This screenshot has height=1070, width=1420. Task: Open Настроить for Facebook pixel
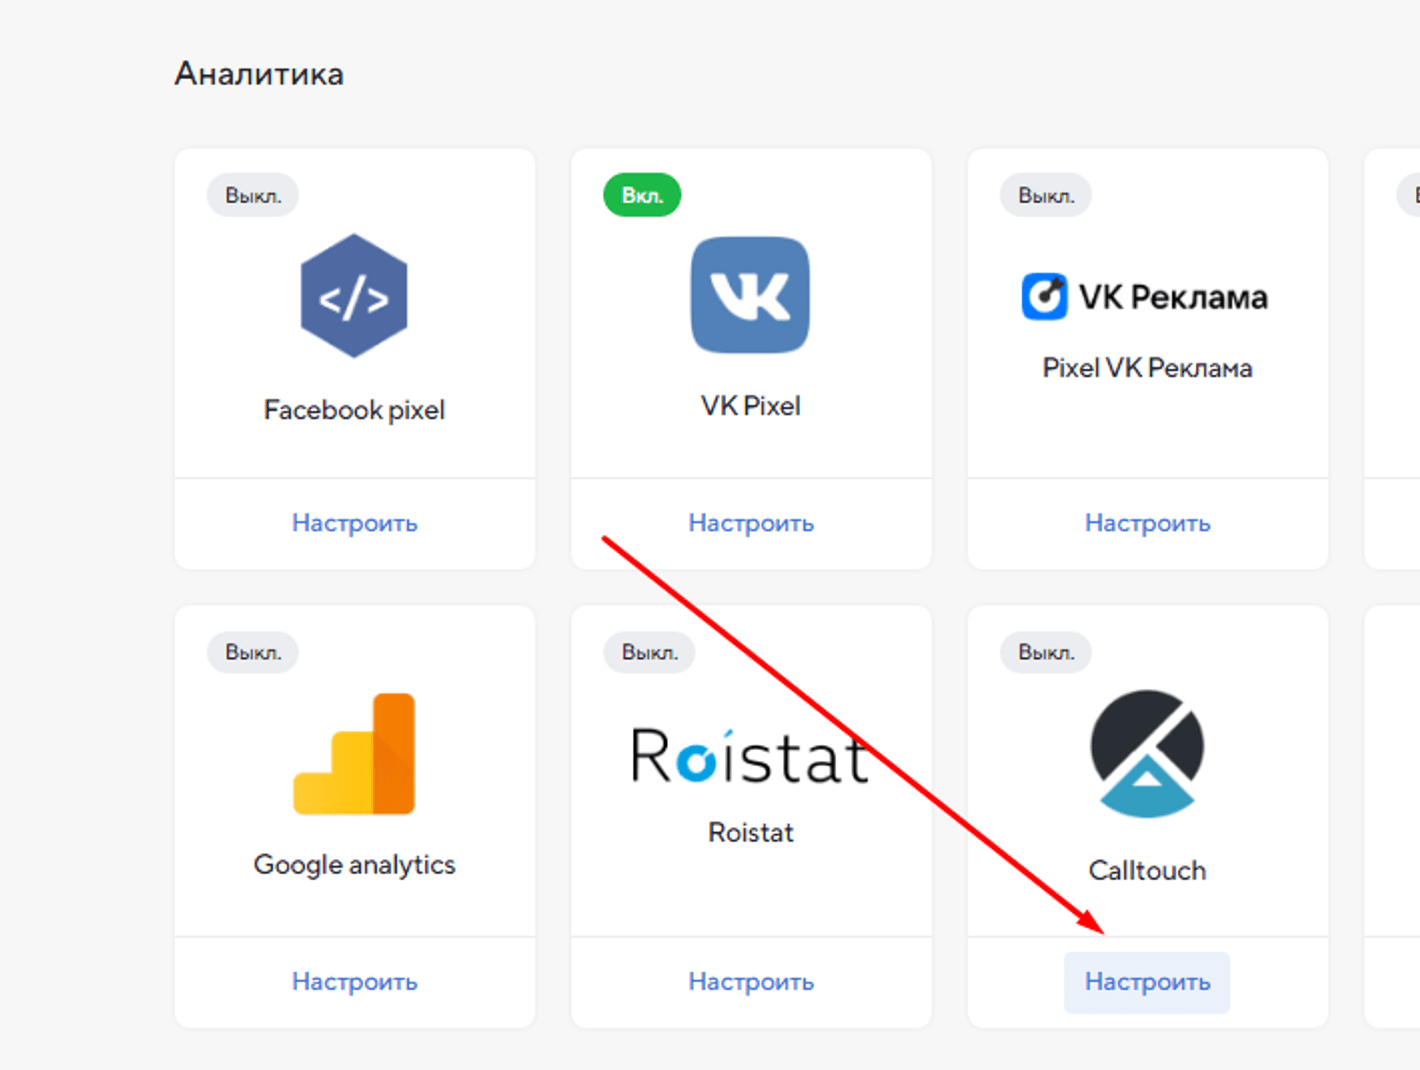click(x=354, y=523)
